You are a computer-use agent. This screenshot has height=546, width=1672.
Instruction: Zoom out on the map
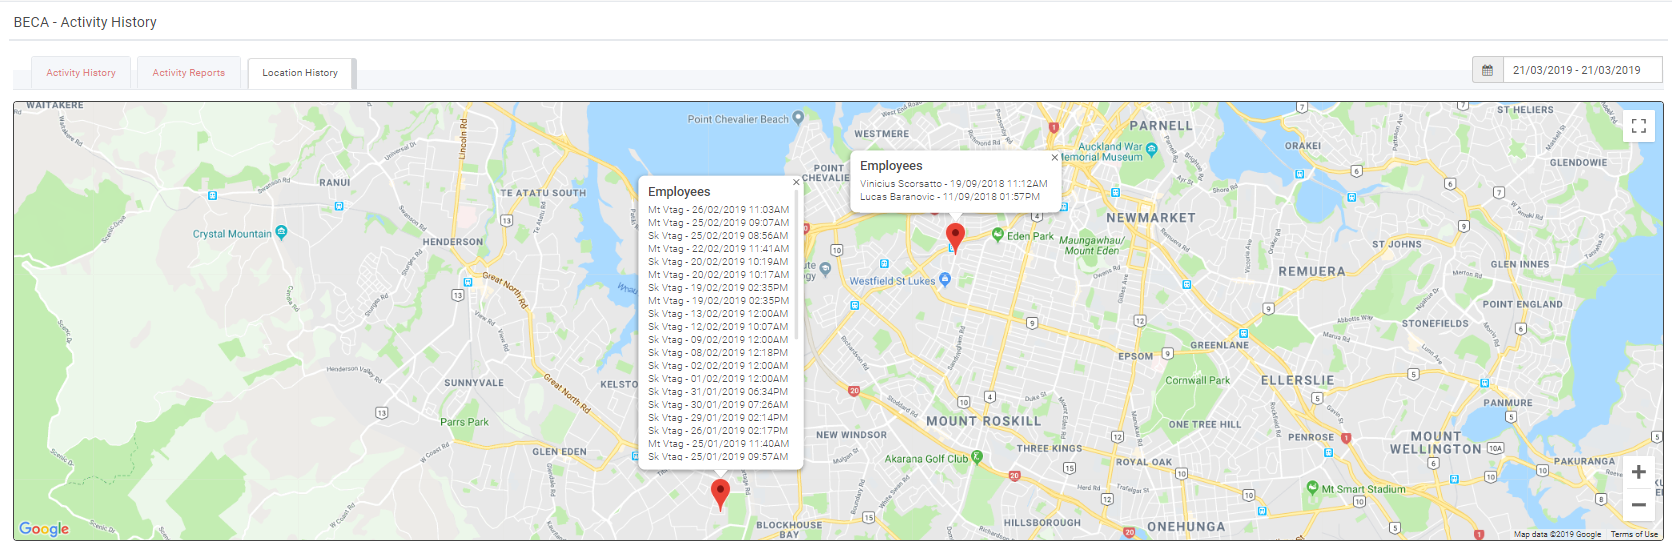click(1638, 505)
